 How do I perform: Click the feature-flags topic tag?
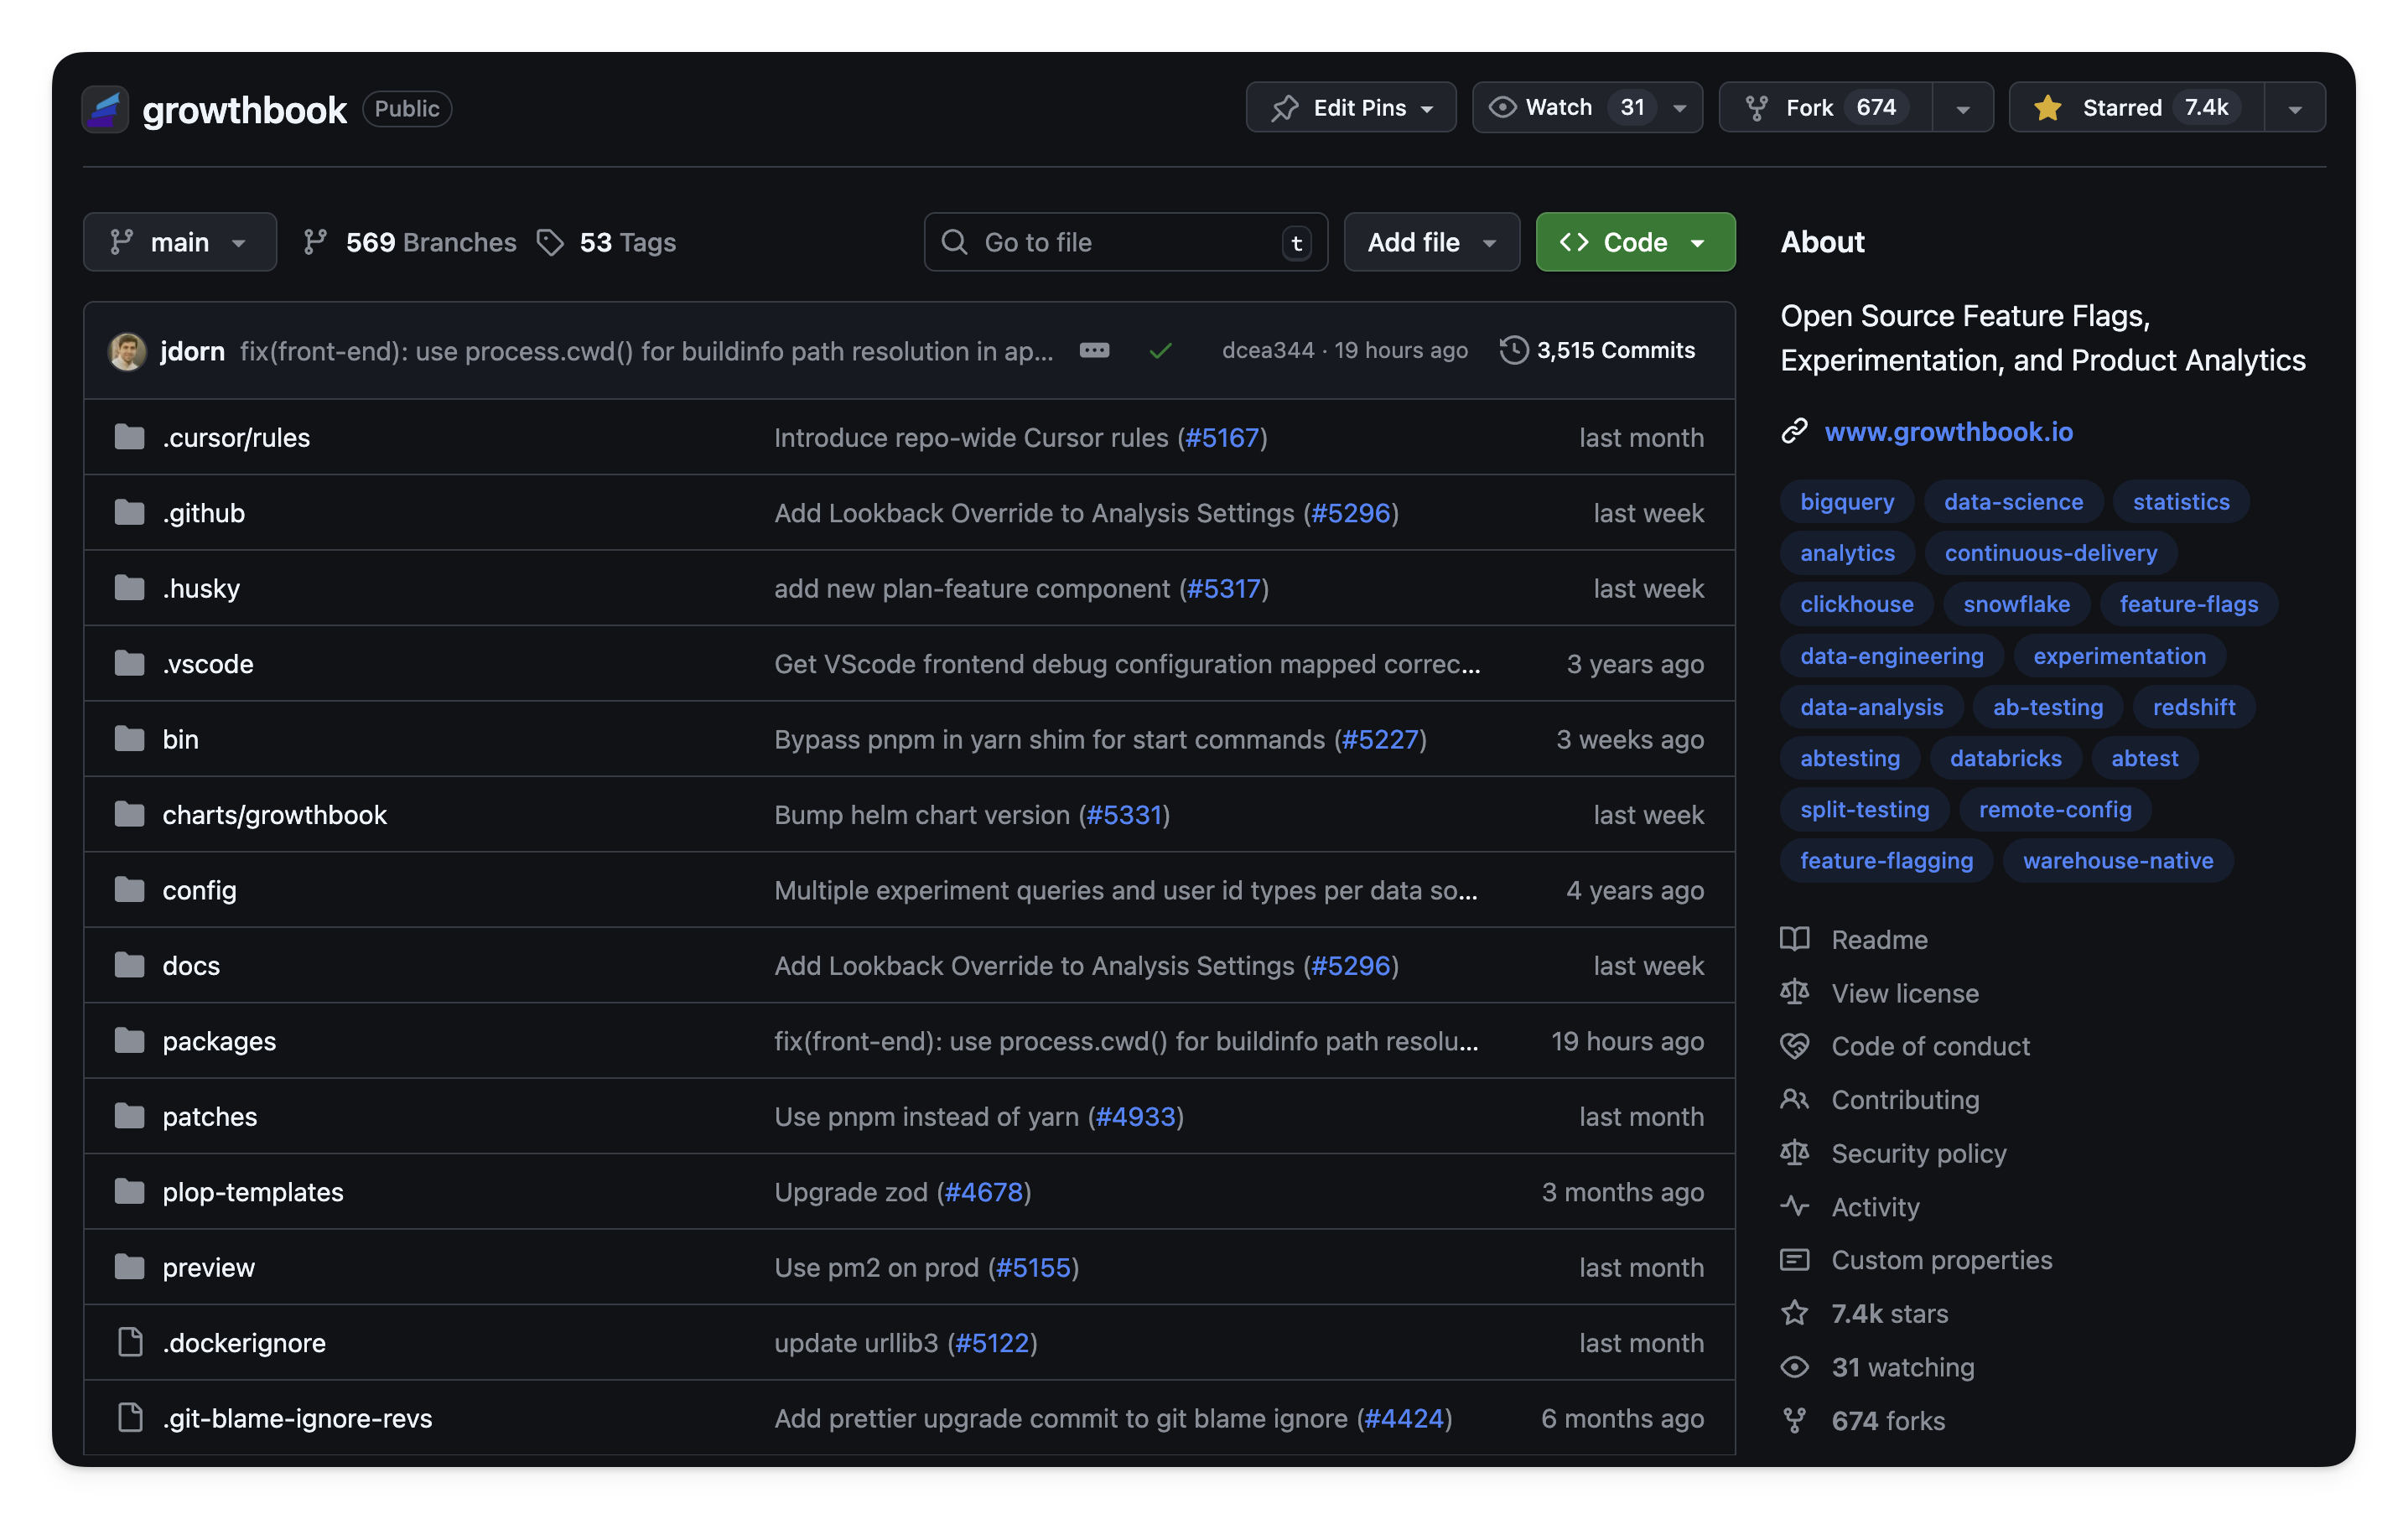coord(2188,604)
